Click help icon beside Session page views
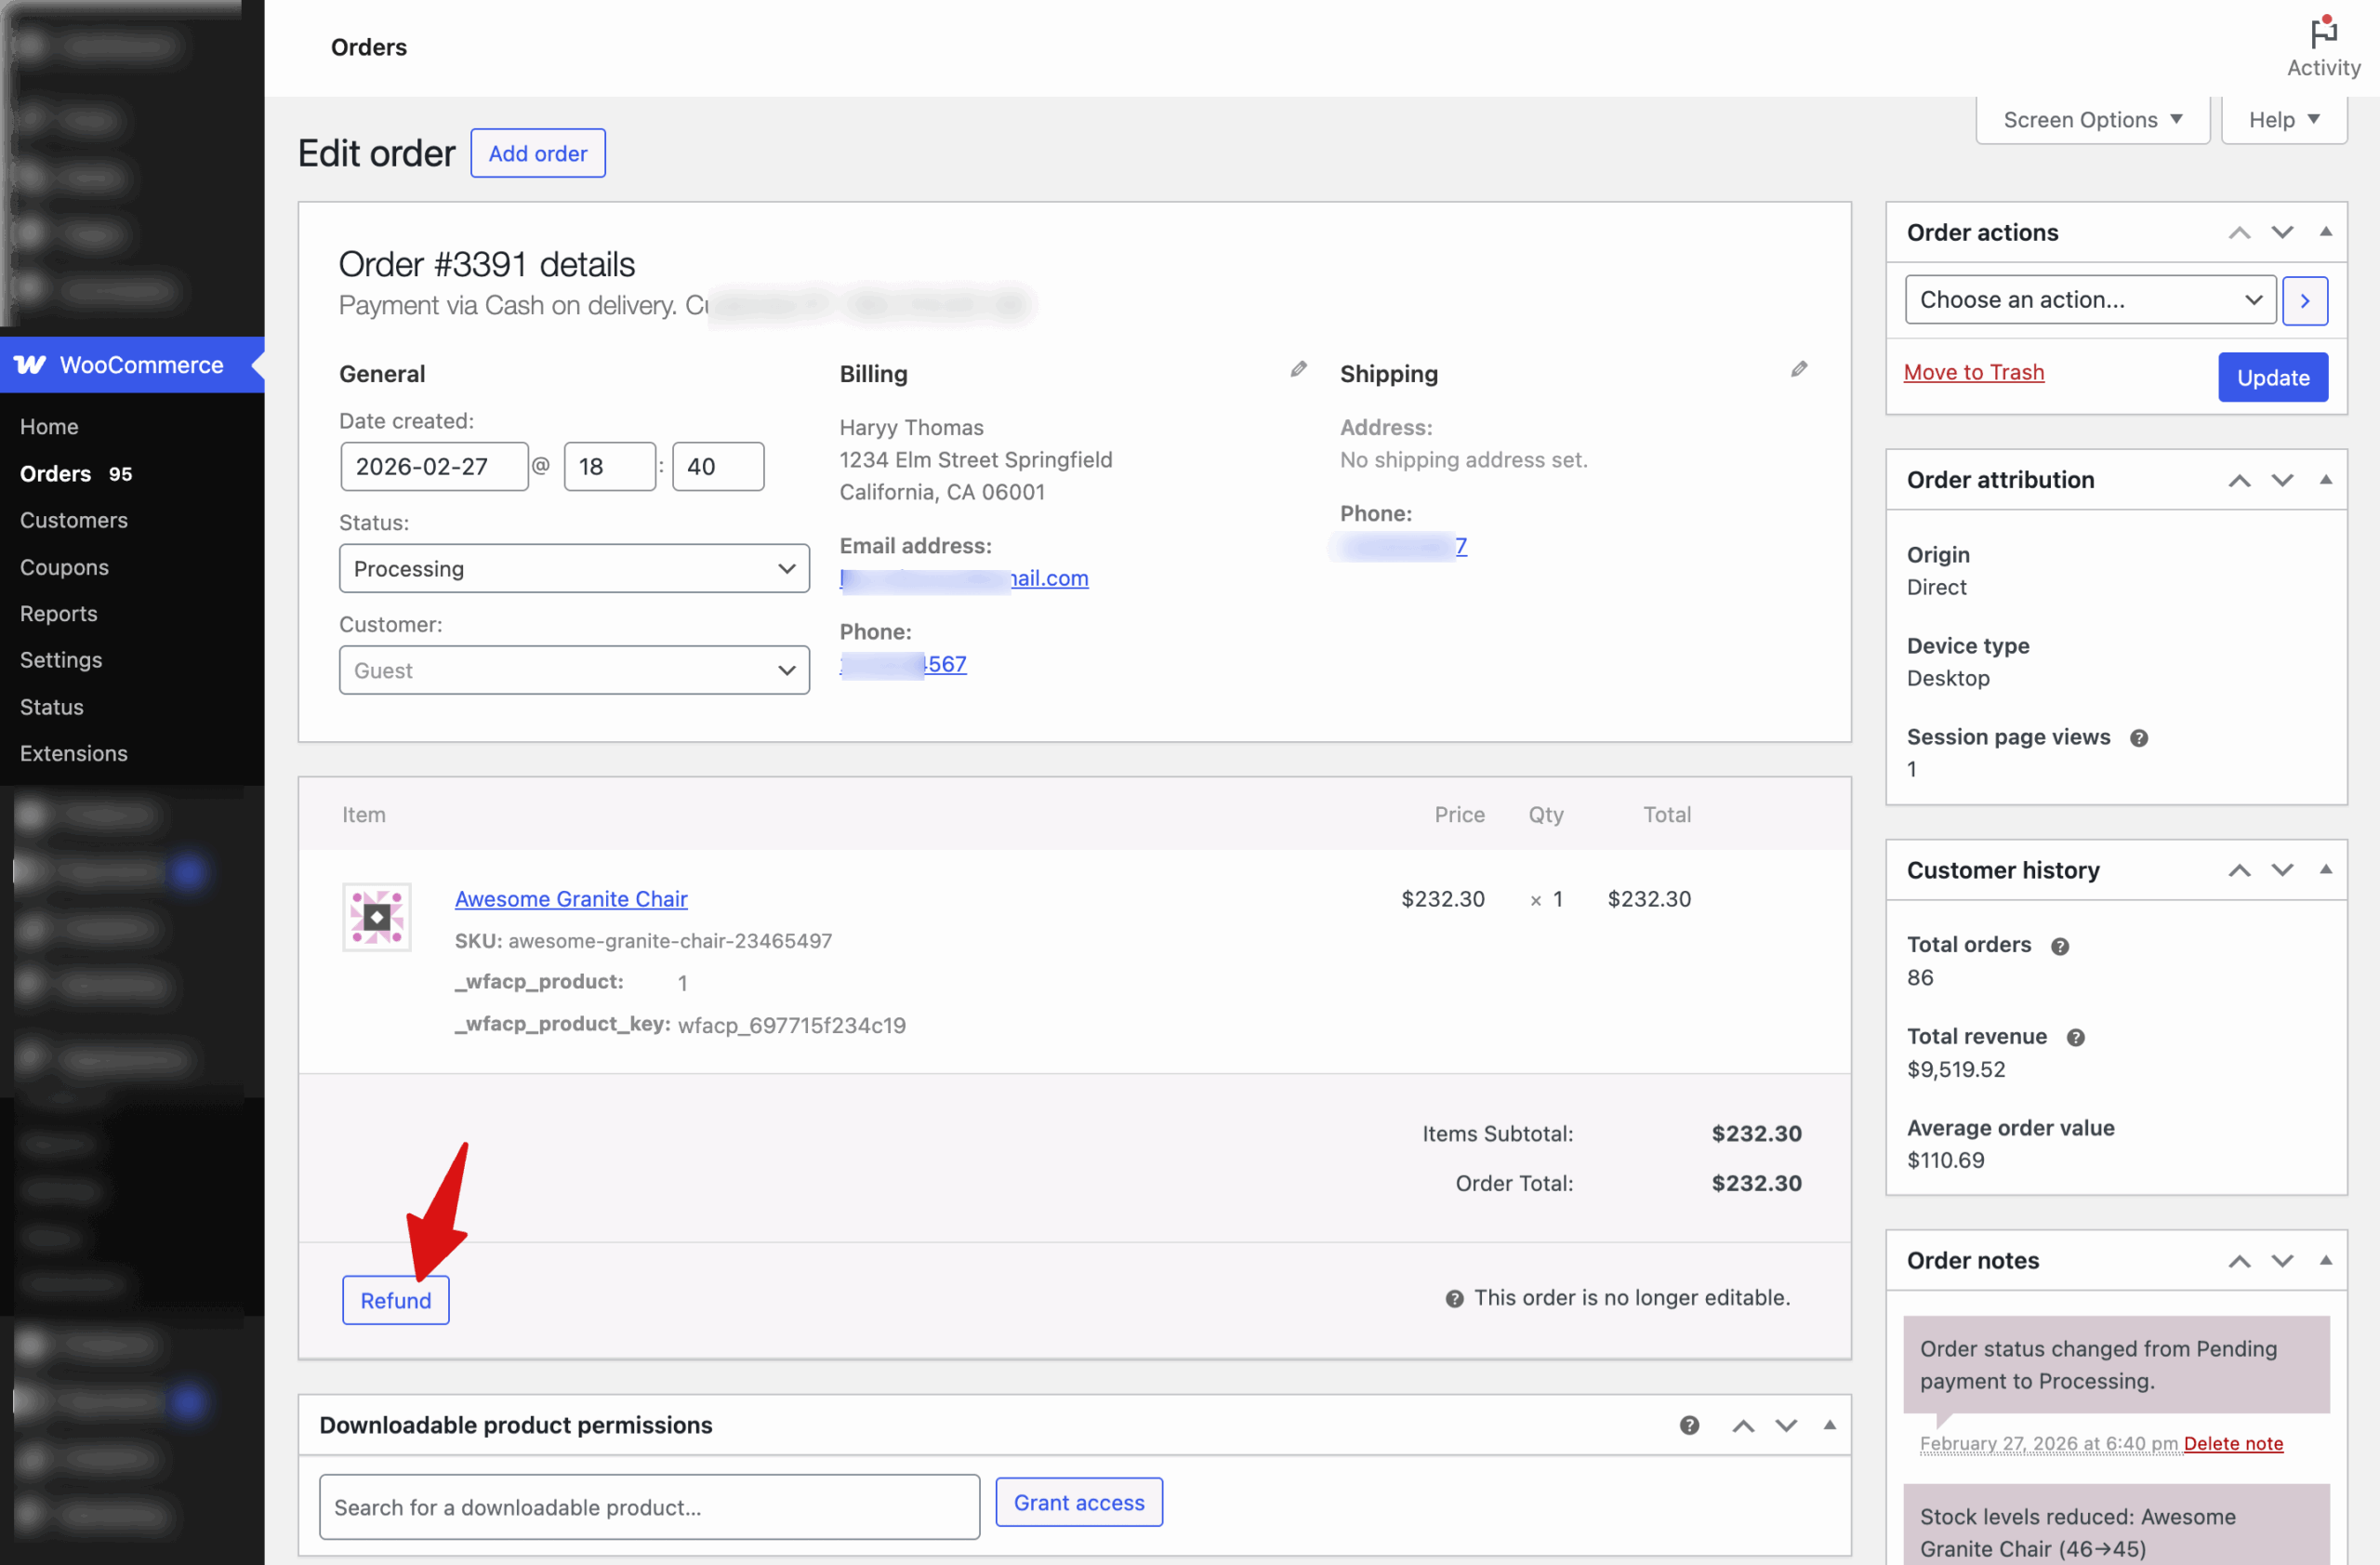Viewport: 2380px width, 1565px height. tap(2140, 737)
